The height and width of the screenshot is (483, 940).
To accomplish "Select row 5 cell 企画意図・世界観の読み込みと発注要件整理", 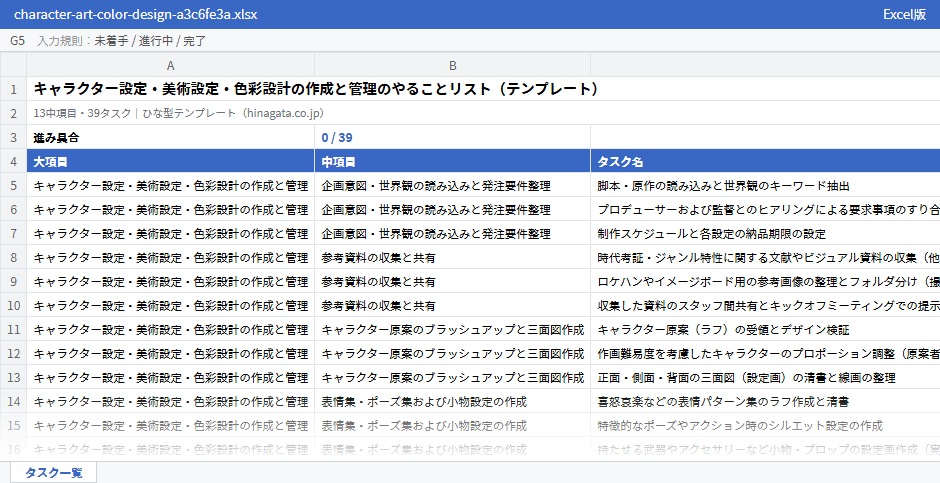I will point(452,185).
